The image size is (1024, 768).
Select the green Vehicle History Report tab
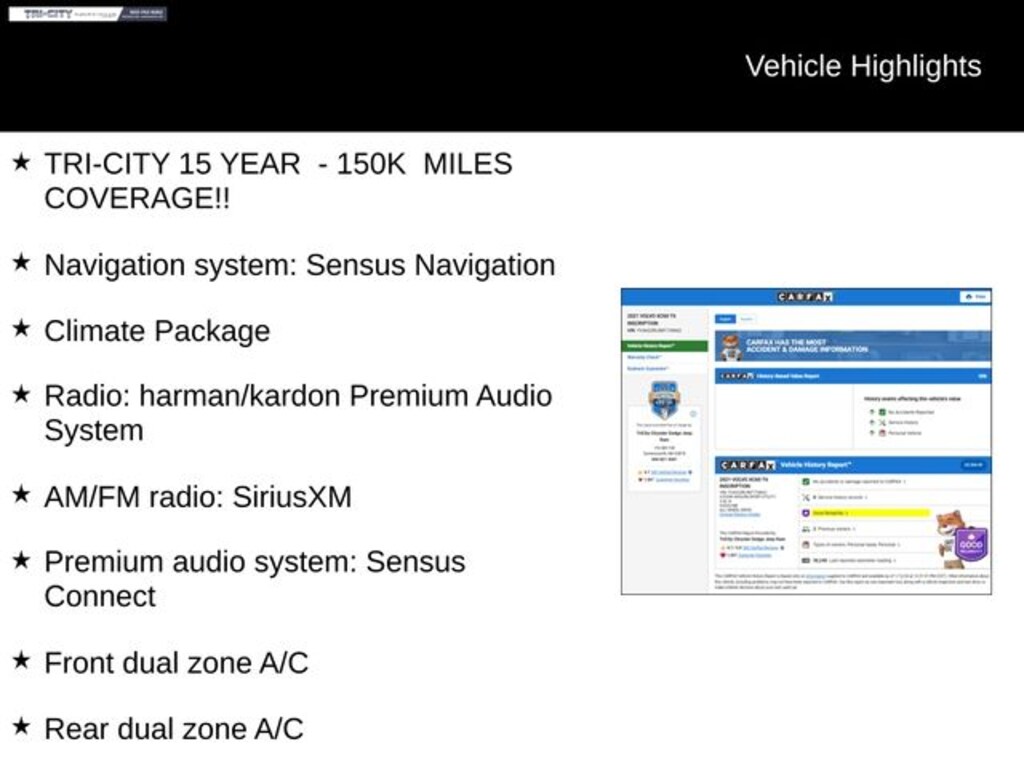pos(666,346)
